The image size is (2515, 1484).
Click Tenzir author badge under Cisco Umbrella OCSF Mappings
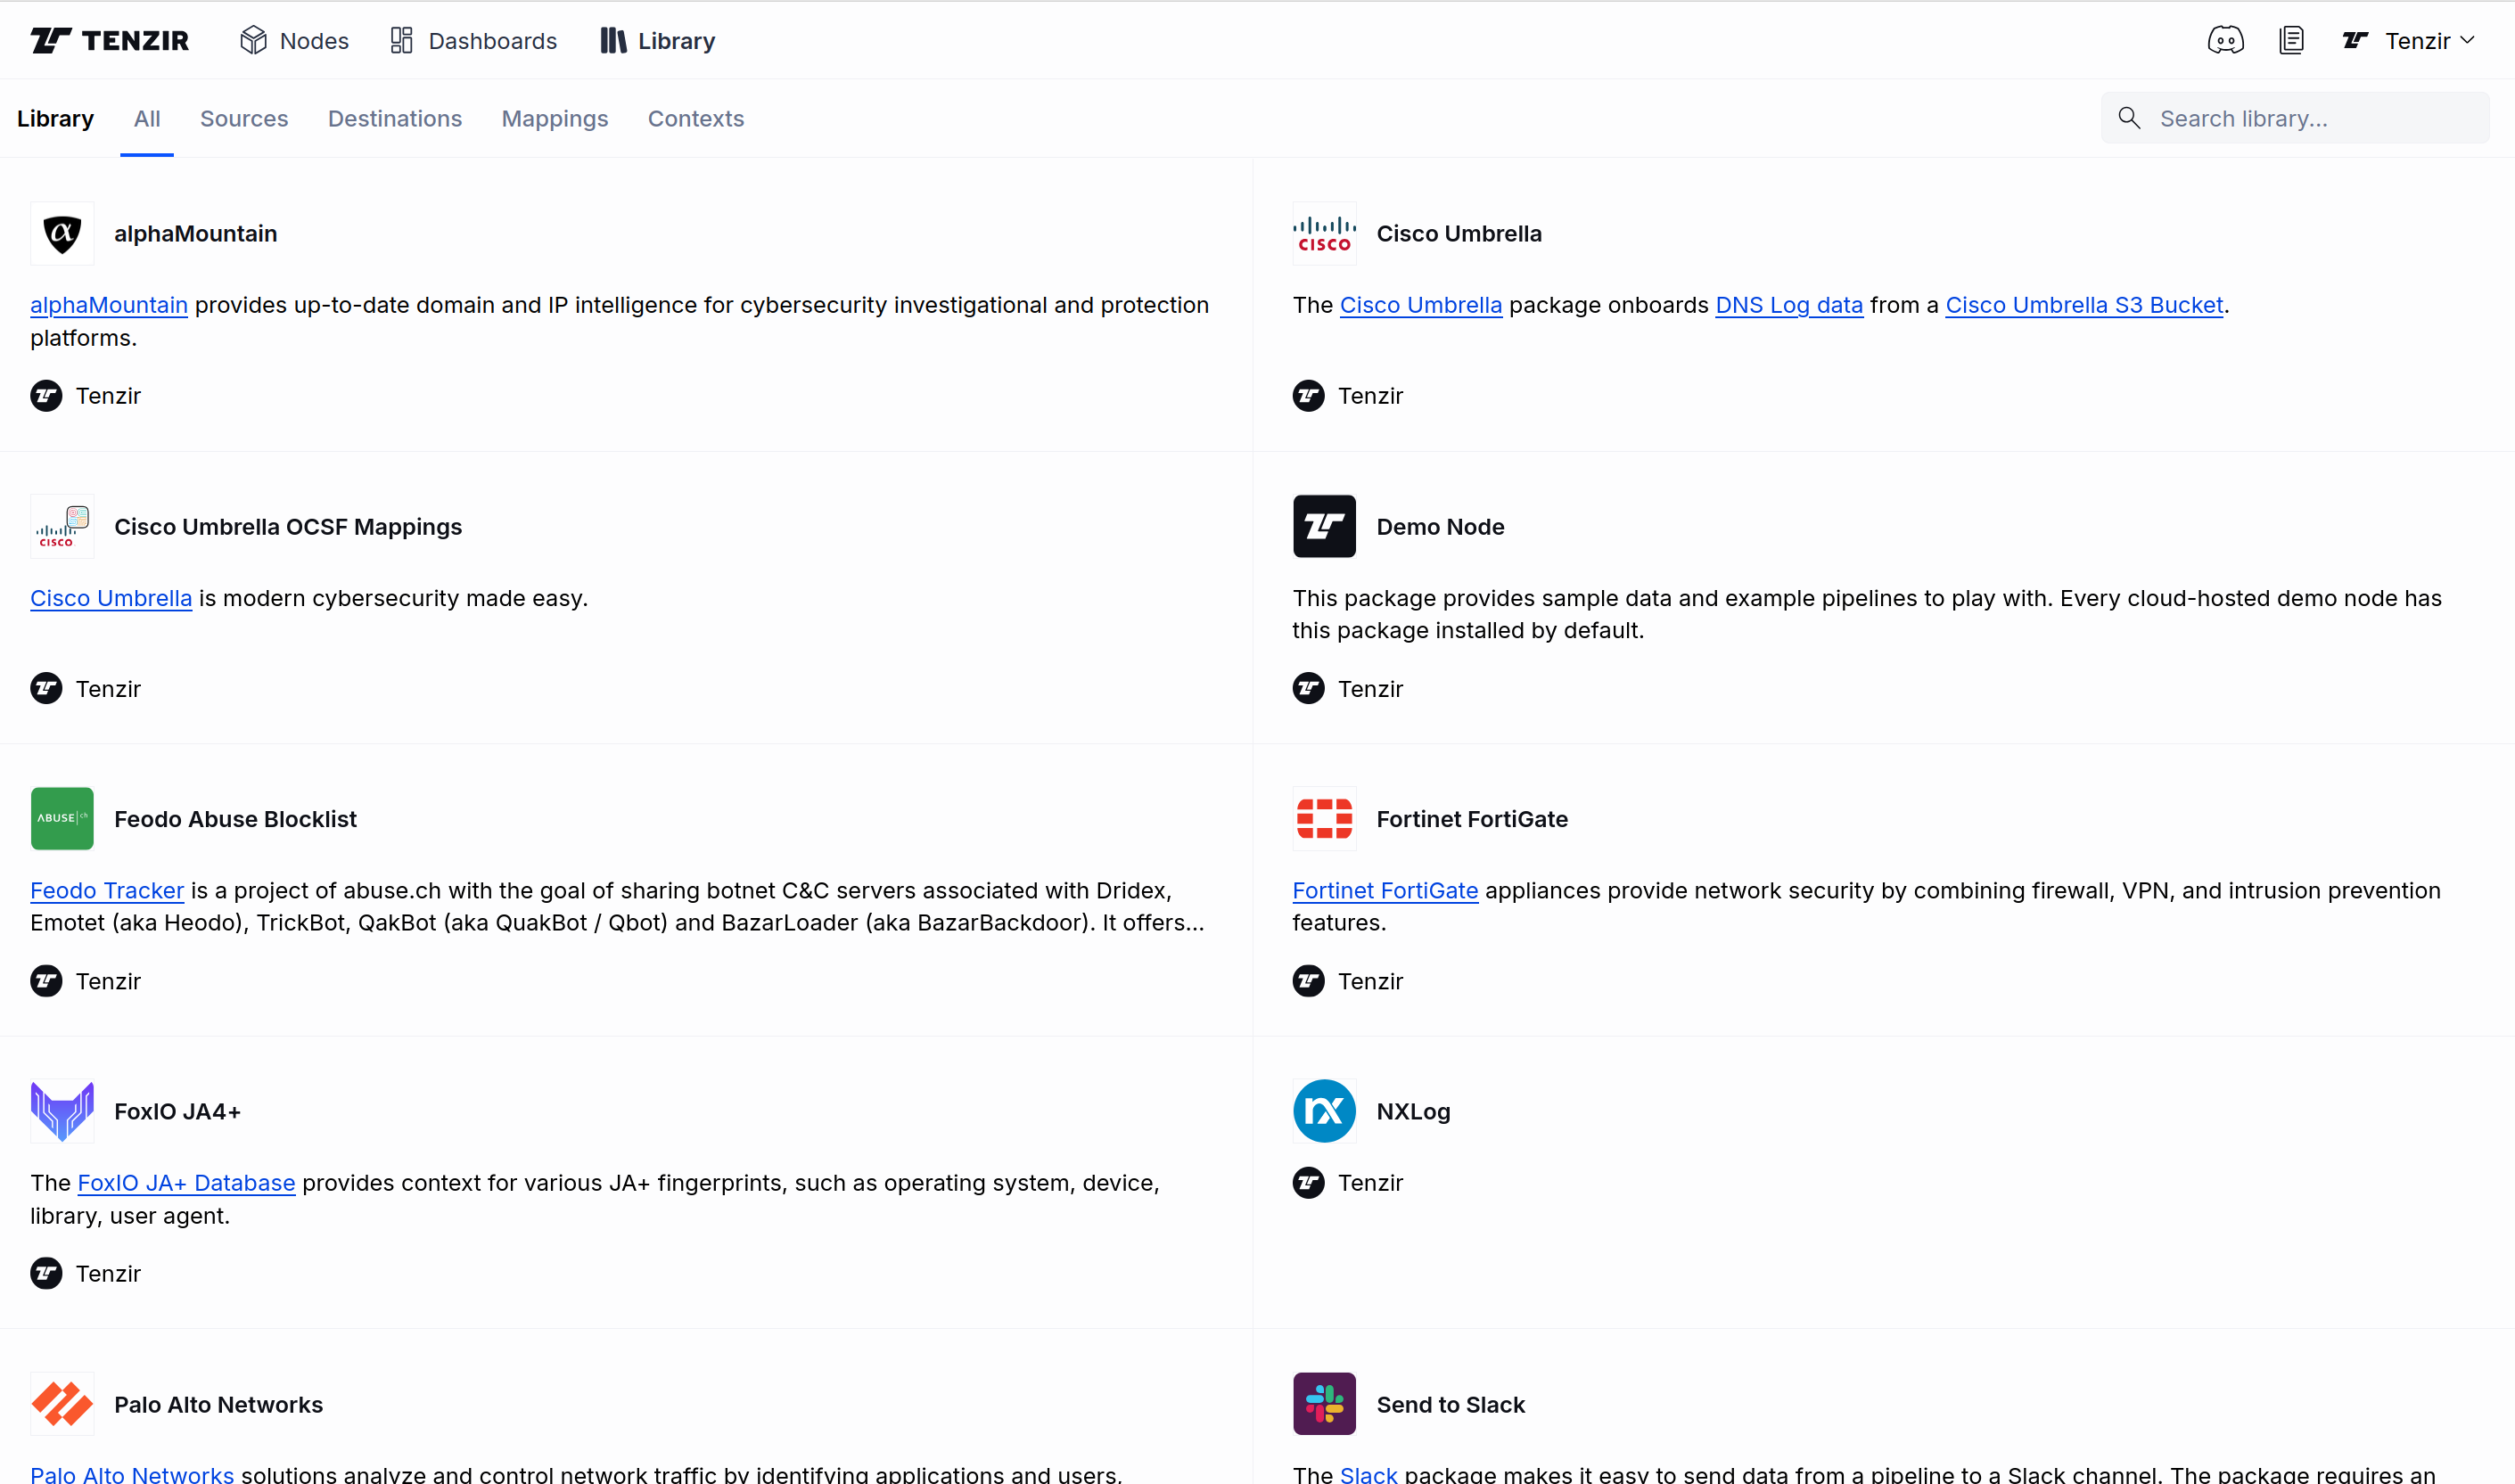[86, 689]
